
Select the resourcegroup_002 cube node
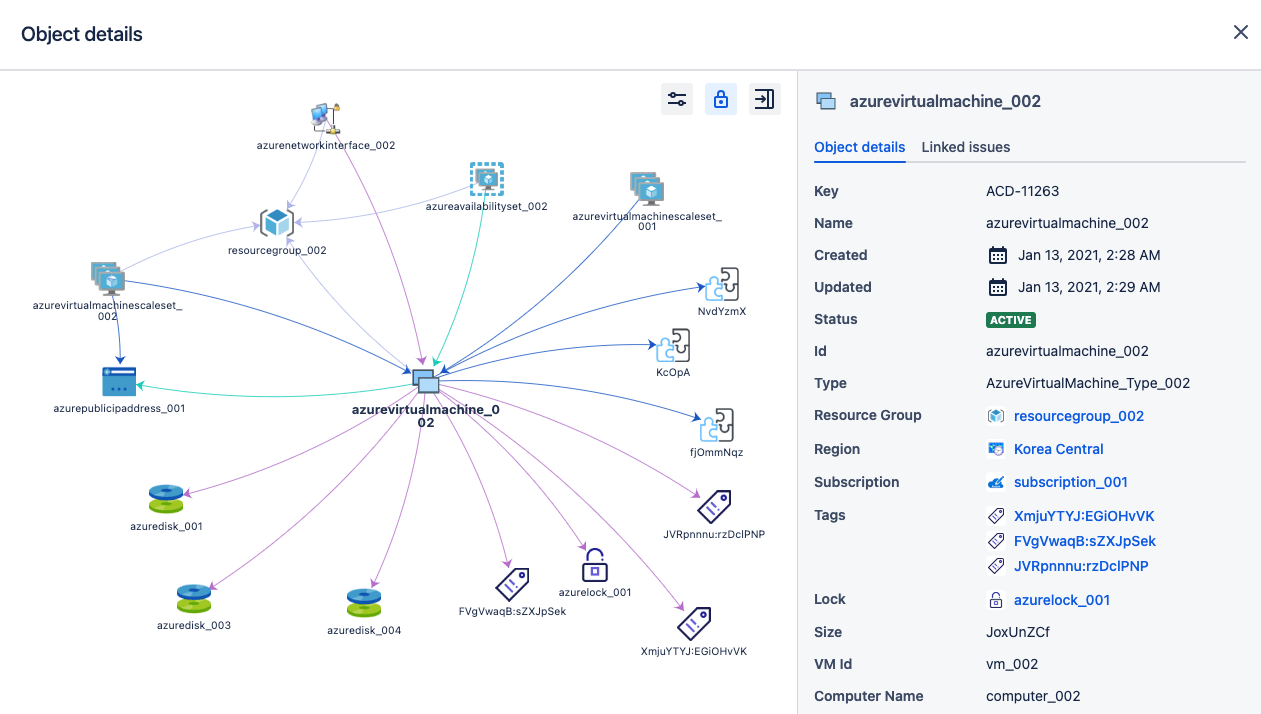(x=276, y=223)
